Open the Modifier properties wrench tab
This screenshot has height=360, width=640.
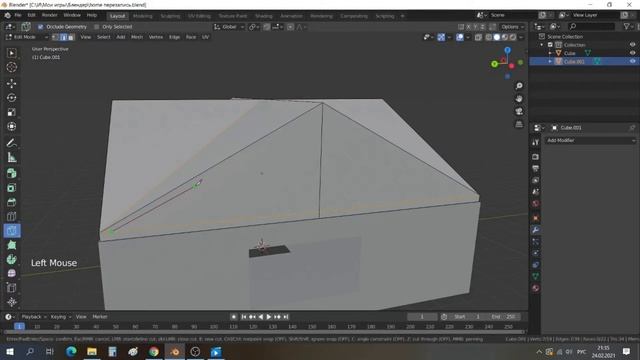click(x=536, y=230)
